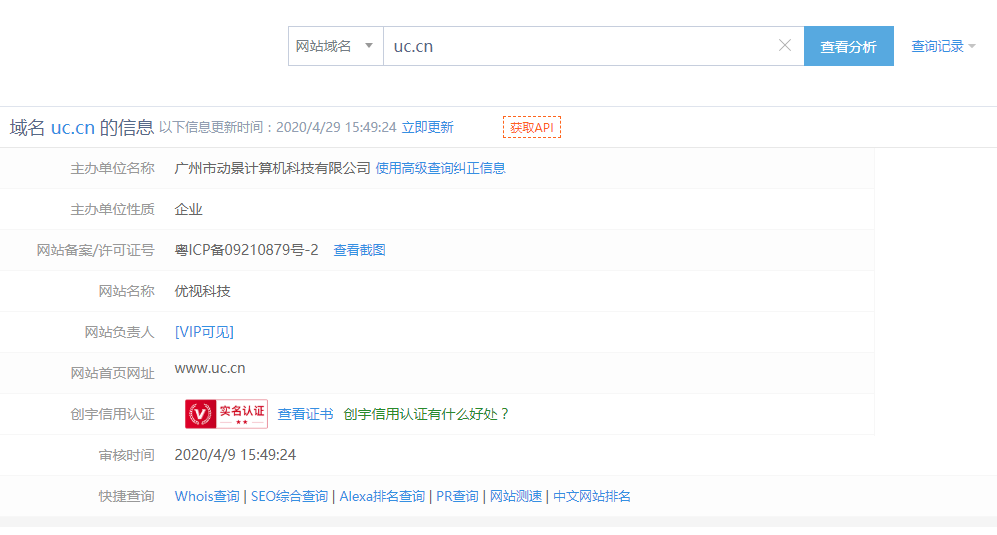Click 创宇信用认证有什么好处？ link
Viewport: 997px width, 535px height.
click(427, 414)
